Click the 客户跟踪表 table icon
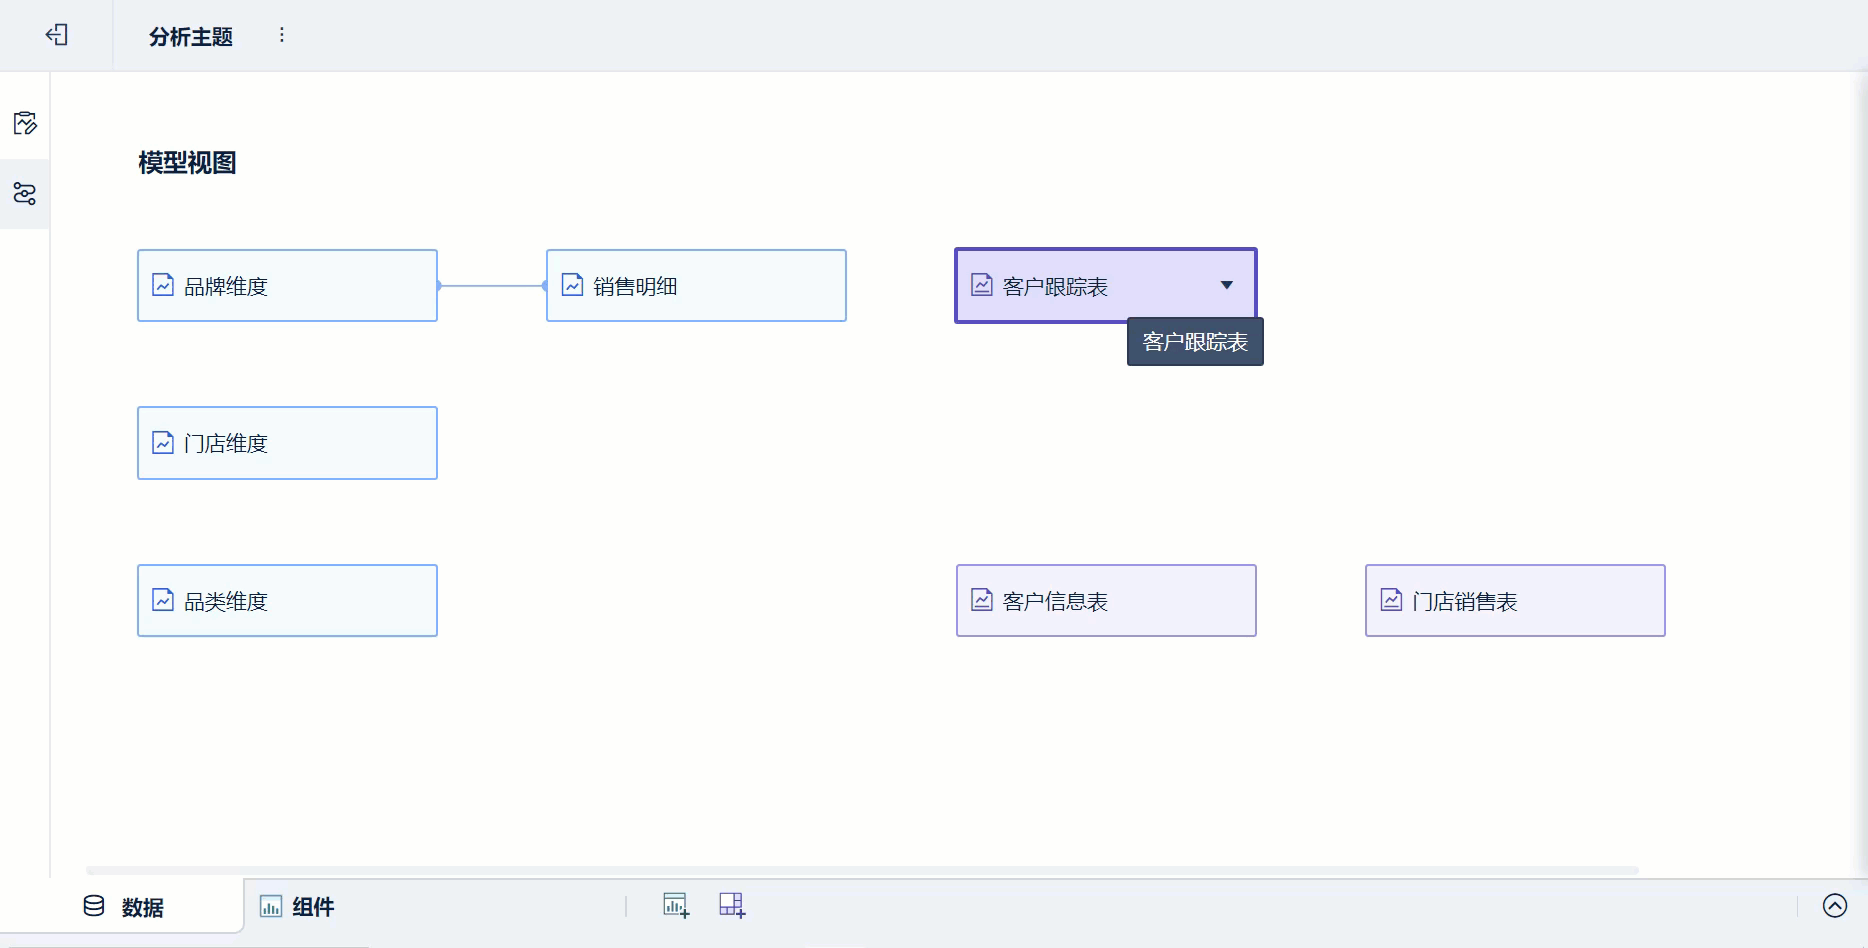Screen dimensions: 1868x948 [x=982, y=285]
